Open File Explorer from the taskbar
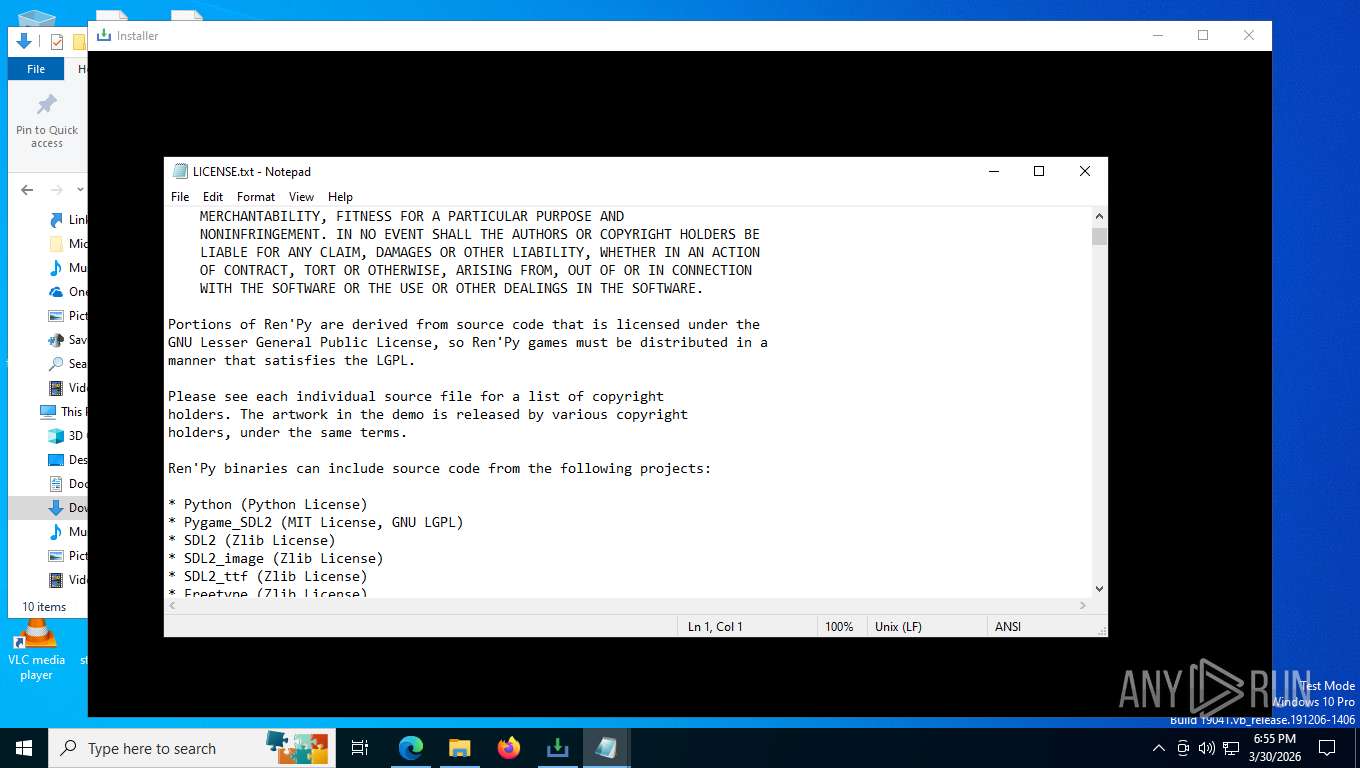This screenshot has height=768, width=1360. 460,748
